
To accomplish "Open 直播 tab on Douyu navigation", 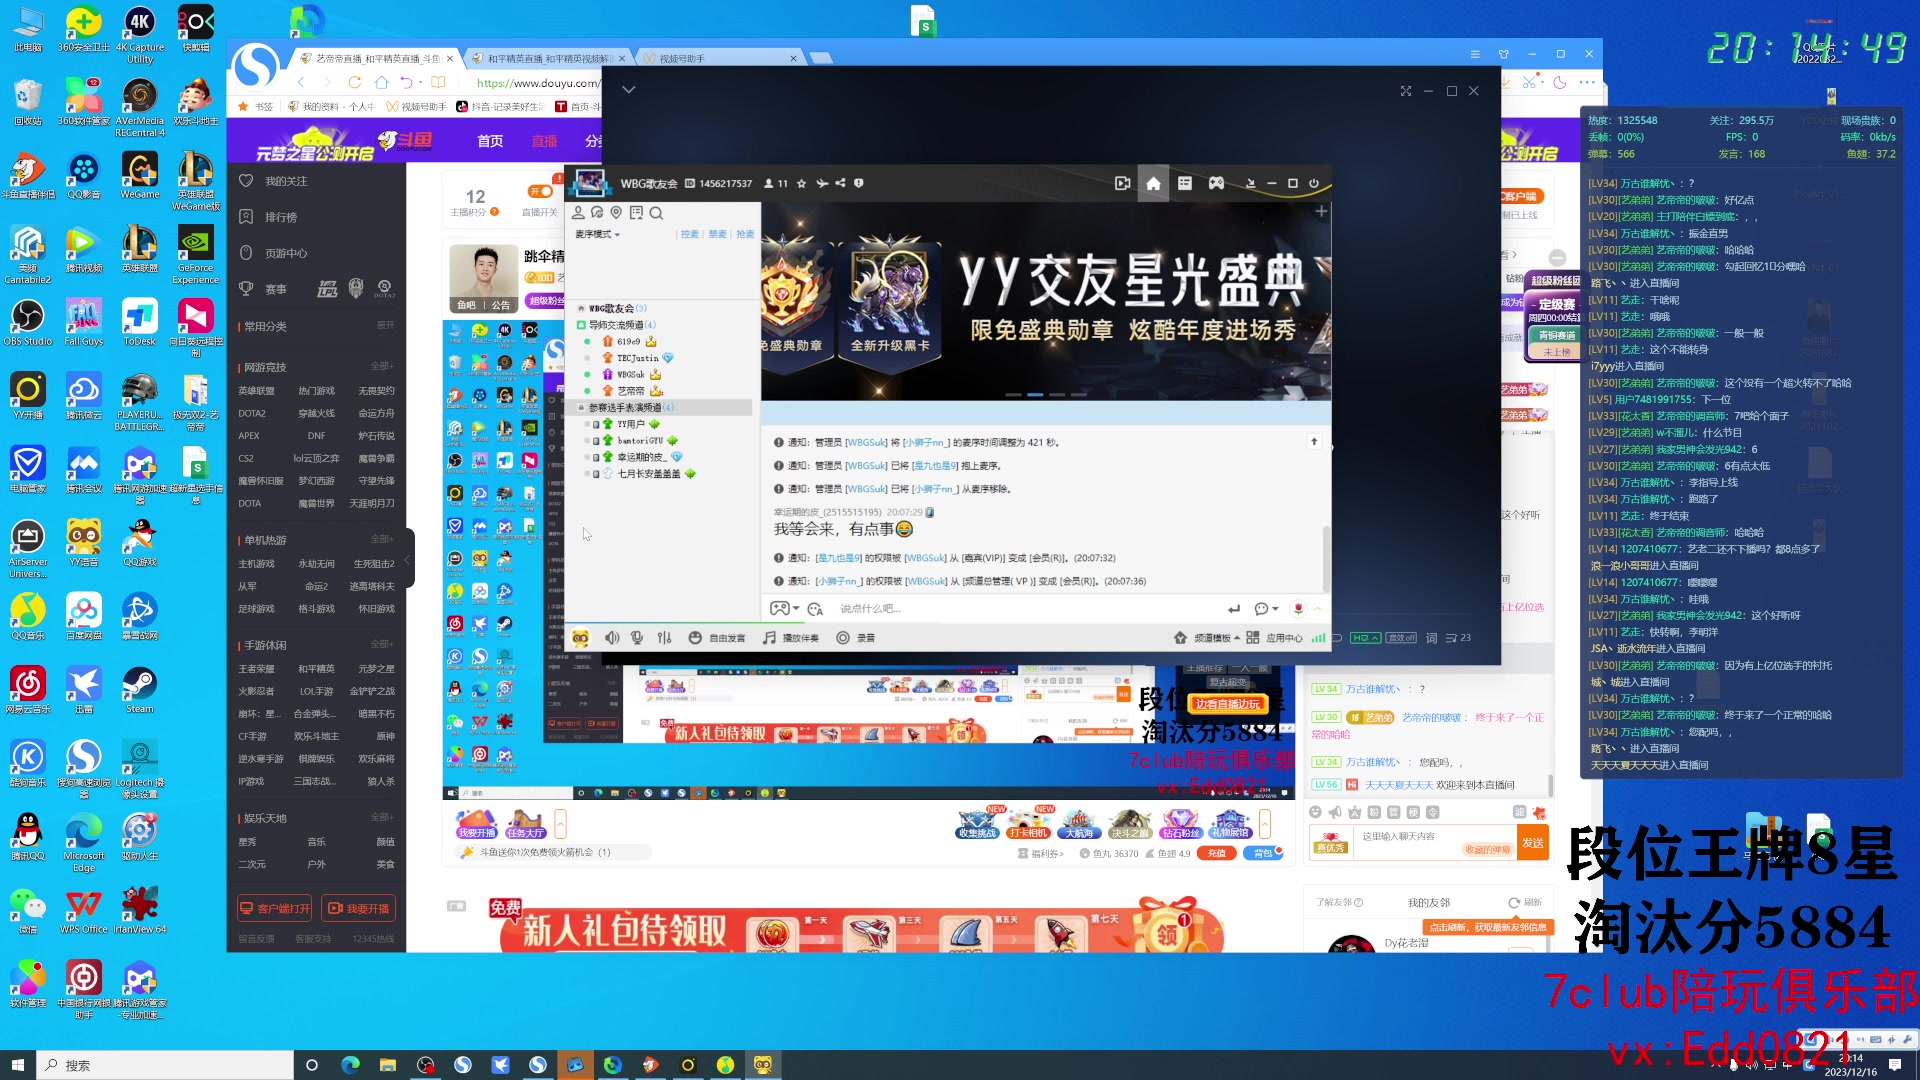I will coord(544,141).
